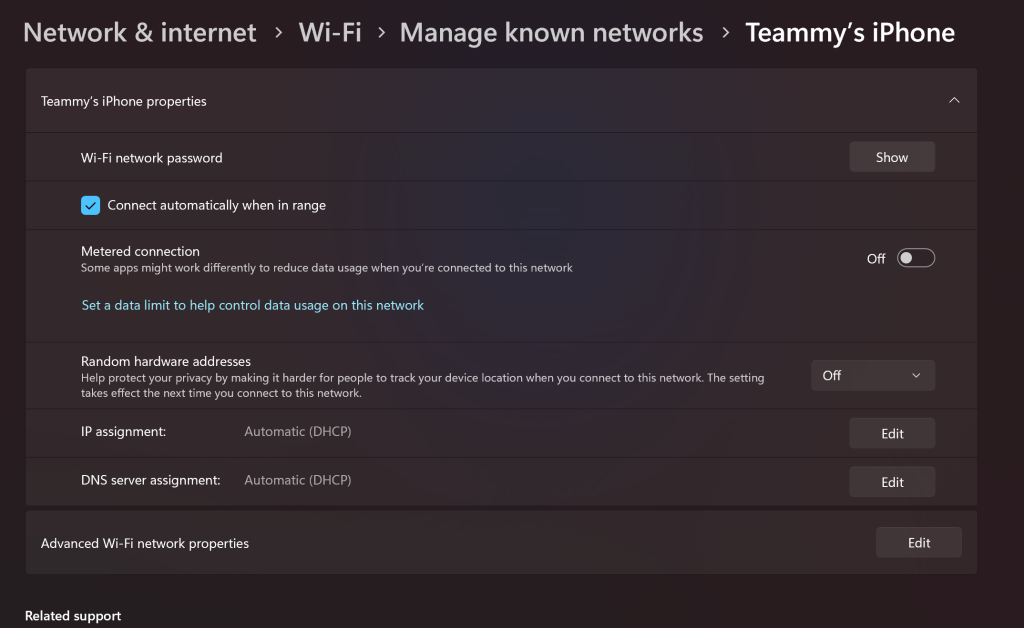Click the "Teammy's iPhone" page title
1024x628 pixels.
tap(850, 33)
